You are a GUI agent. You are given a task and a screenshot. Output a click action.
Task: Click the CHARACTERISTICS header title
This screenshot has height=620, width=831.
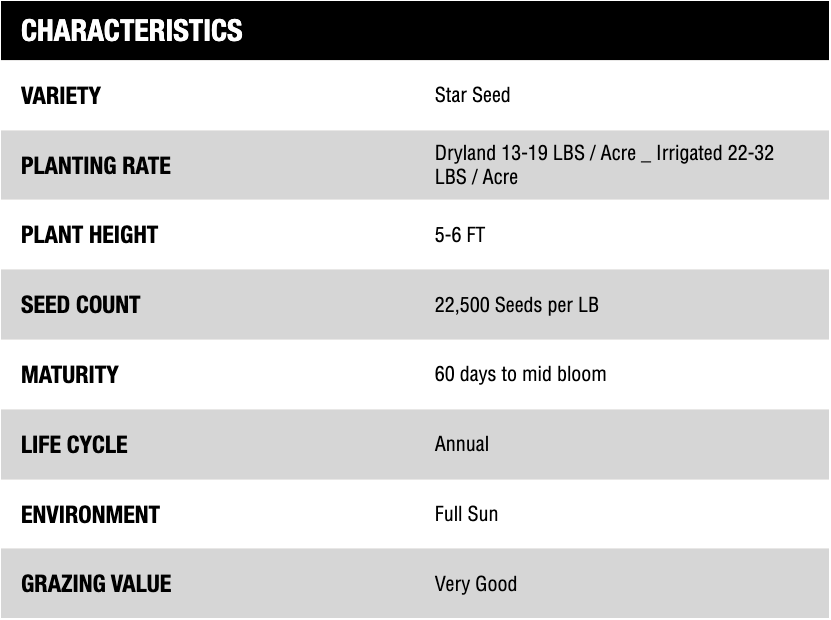(x=131, y=31)
